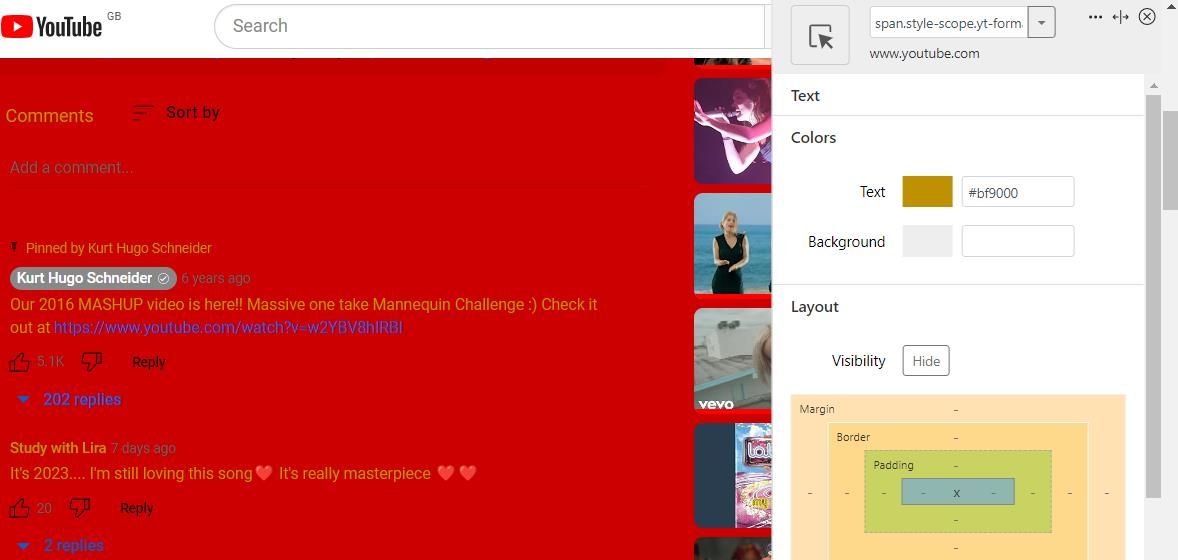Expand the 2 replies thread

61,545
